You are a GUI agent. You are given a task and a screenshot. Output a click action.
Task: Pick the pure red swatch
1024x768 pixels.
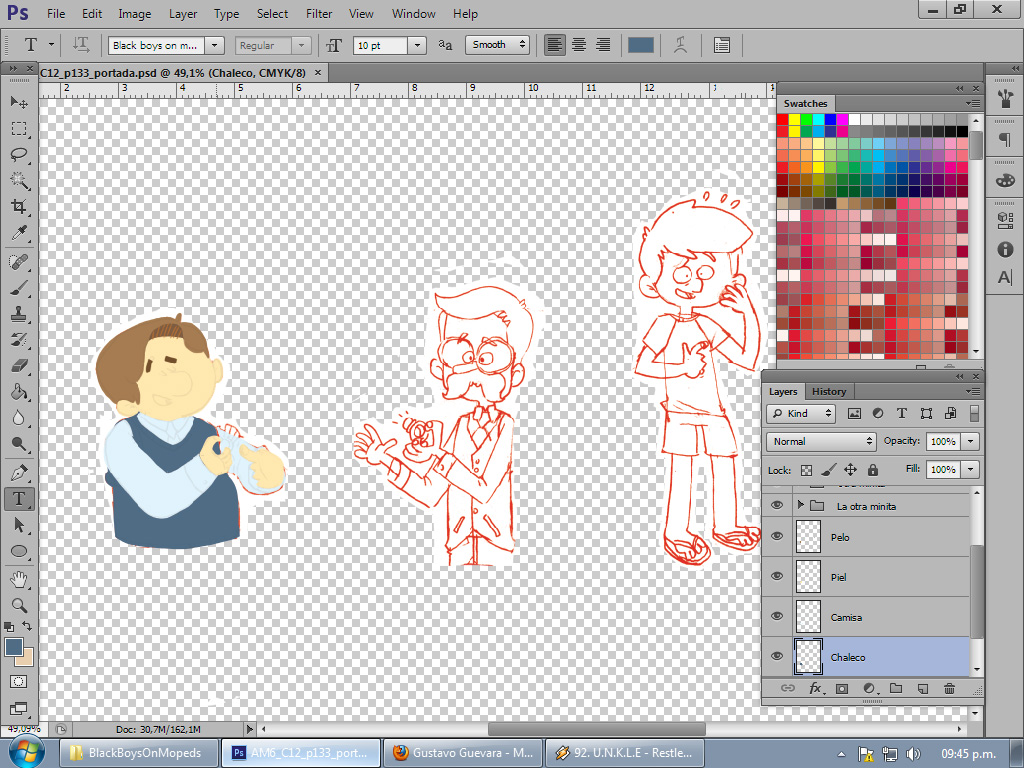(x=782, y=120)
